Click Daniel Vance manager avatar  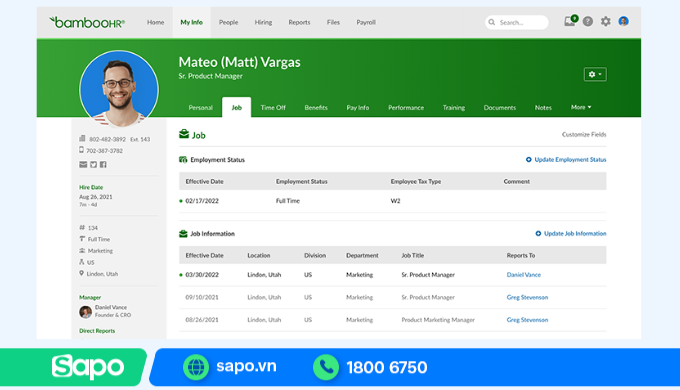[85, 311]
